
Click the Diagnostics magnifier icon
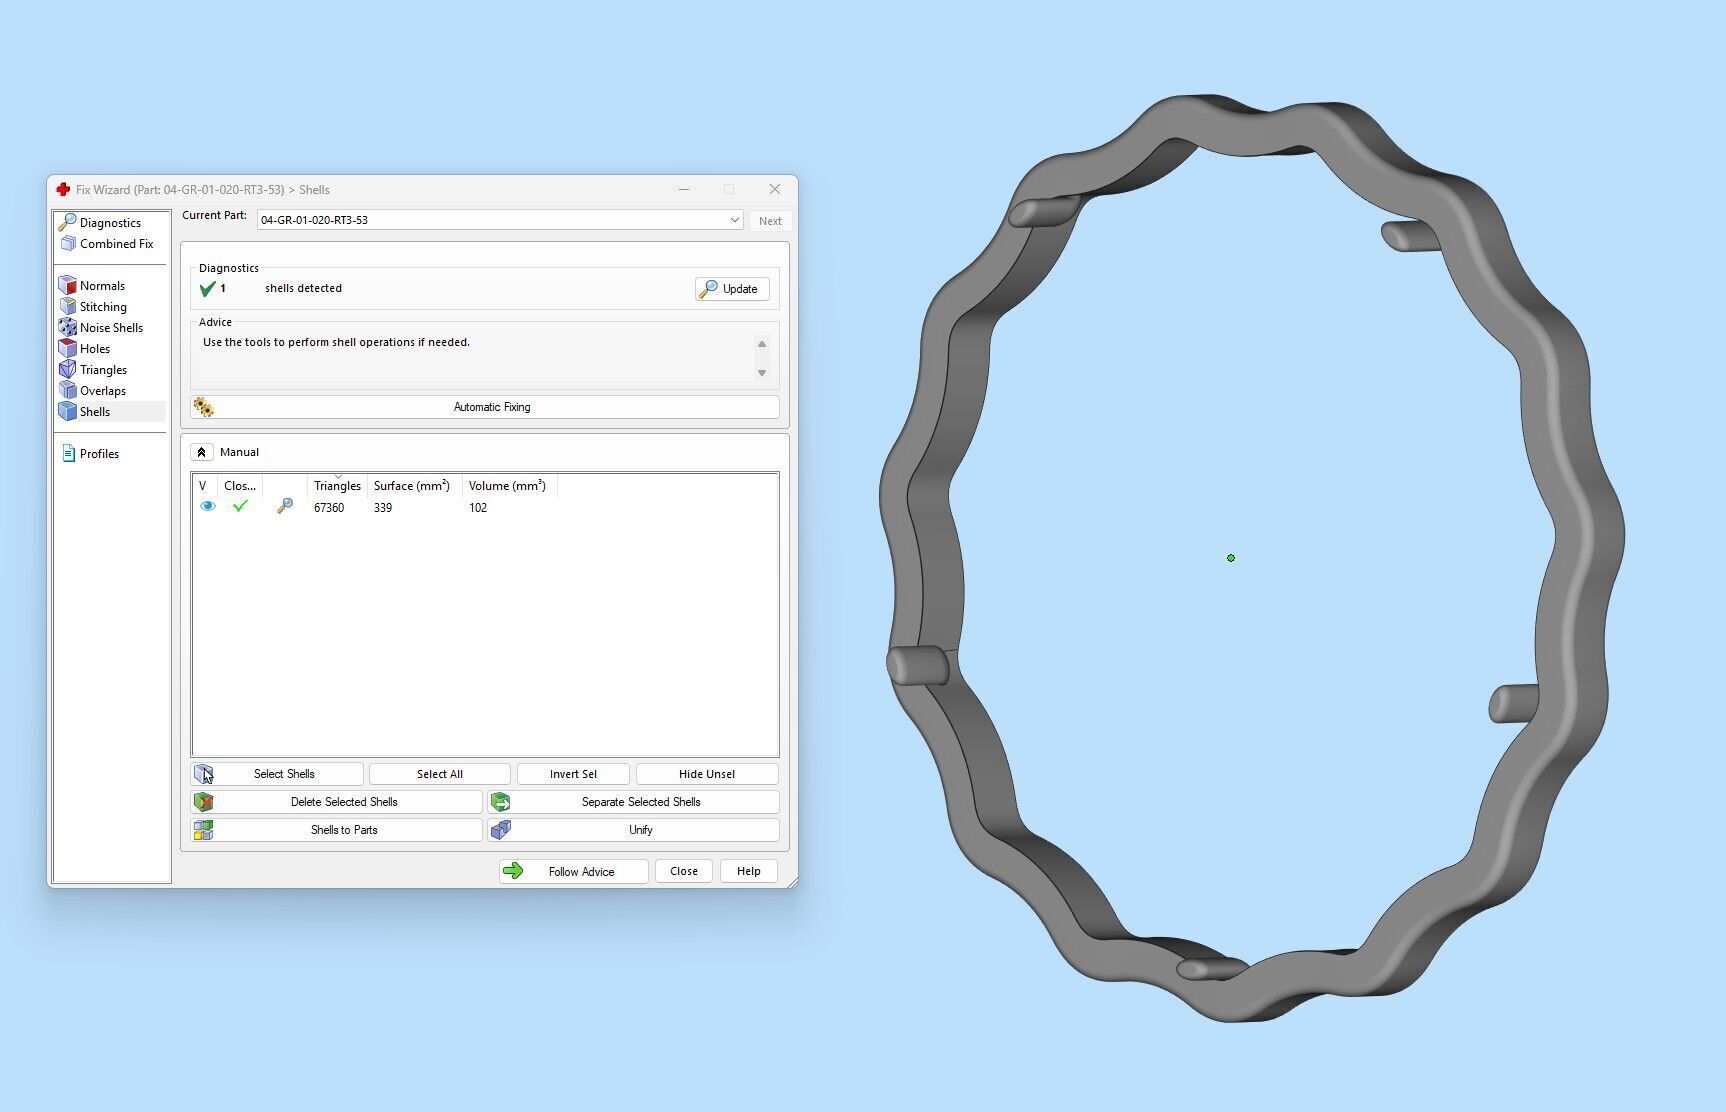[68, 222]
